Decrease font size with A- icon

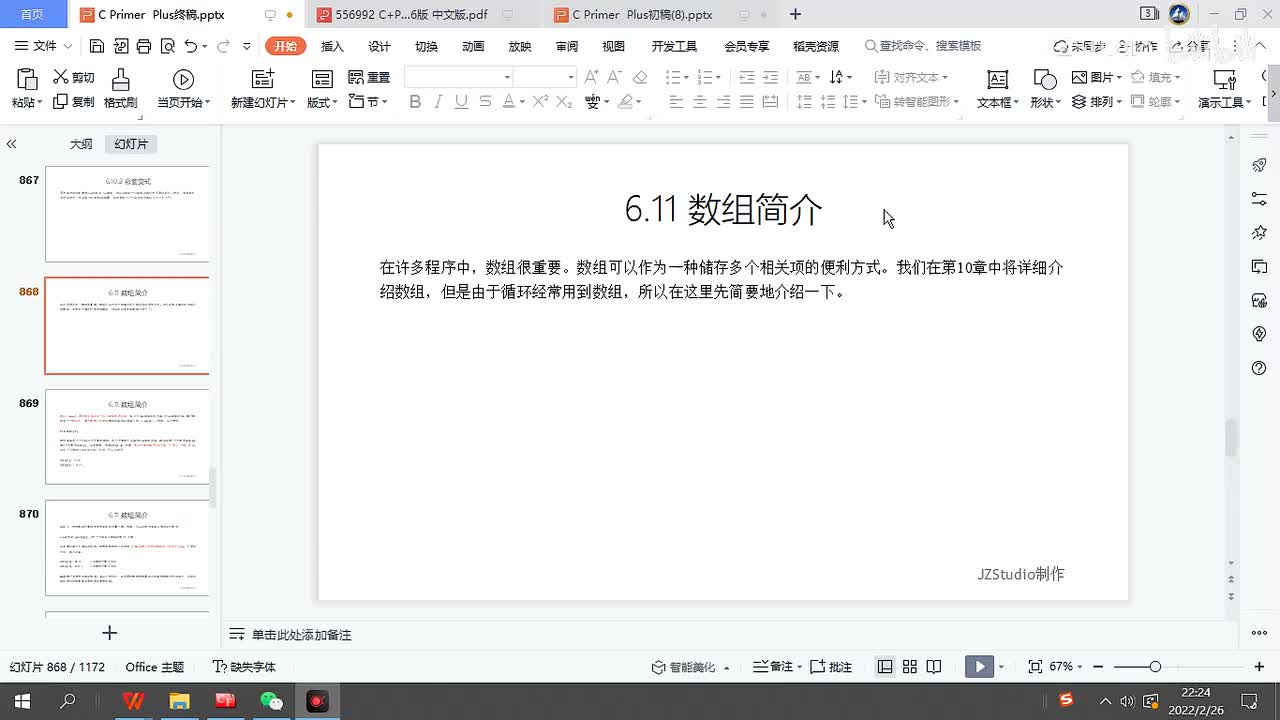click(616, 77)
